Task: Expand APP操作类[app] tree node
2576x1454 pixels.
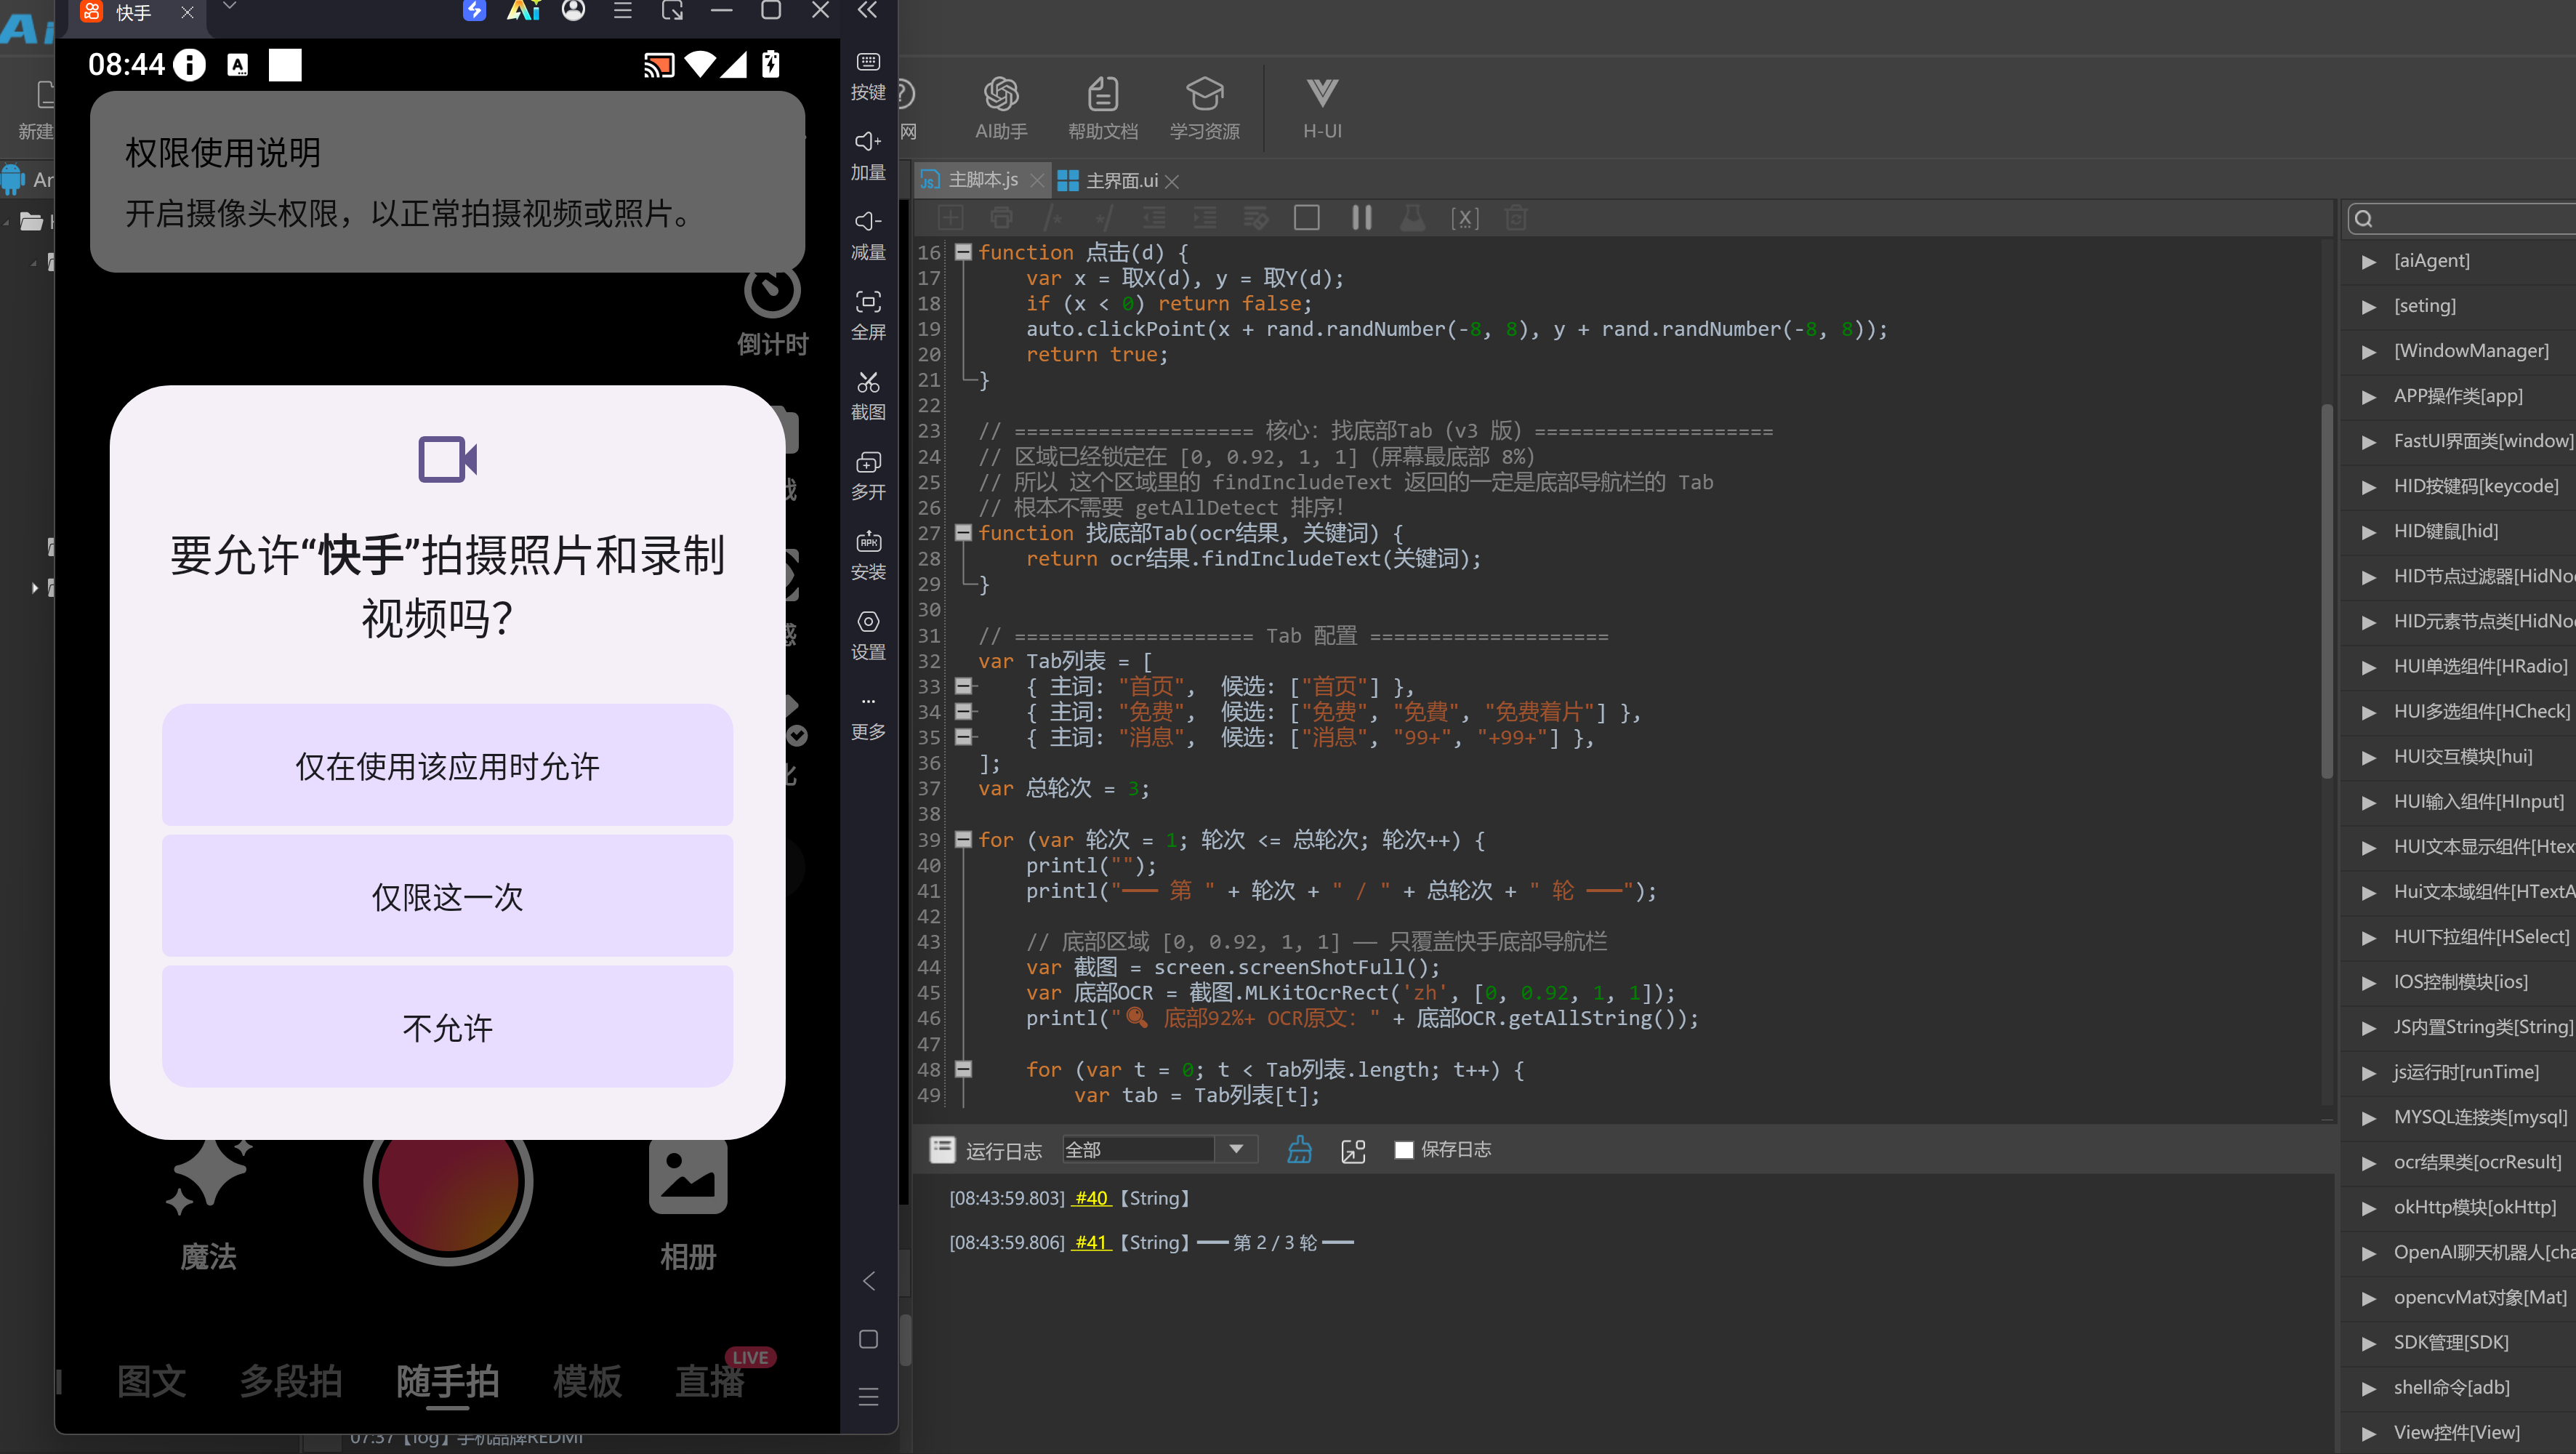Action: coord(2368,397)
